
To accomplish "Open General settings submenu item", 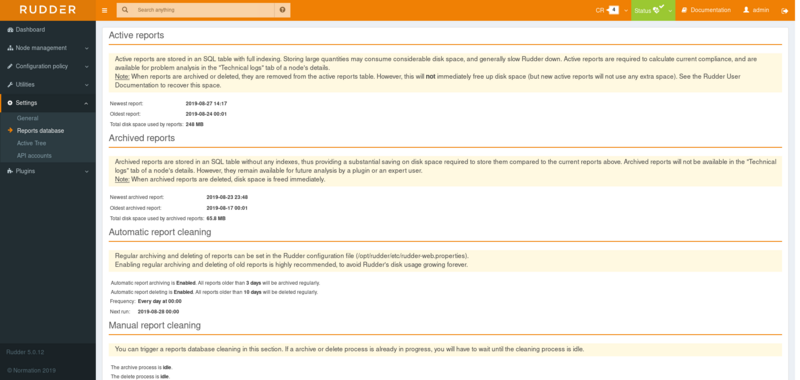I will 28,118.
